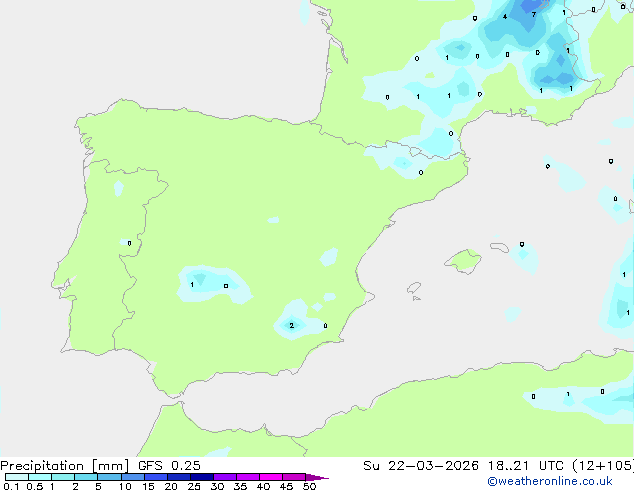Viewport: 634px width, 490px height.
Task: Click the 'Su 22-03-2026 18..21 UTC' date label
Action: (466, 466)
